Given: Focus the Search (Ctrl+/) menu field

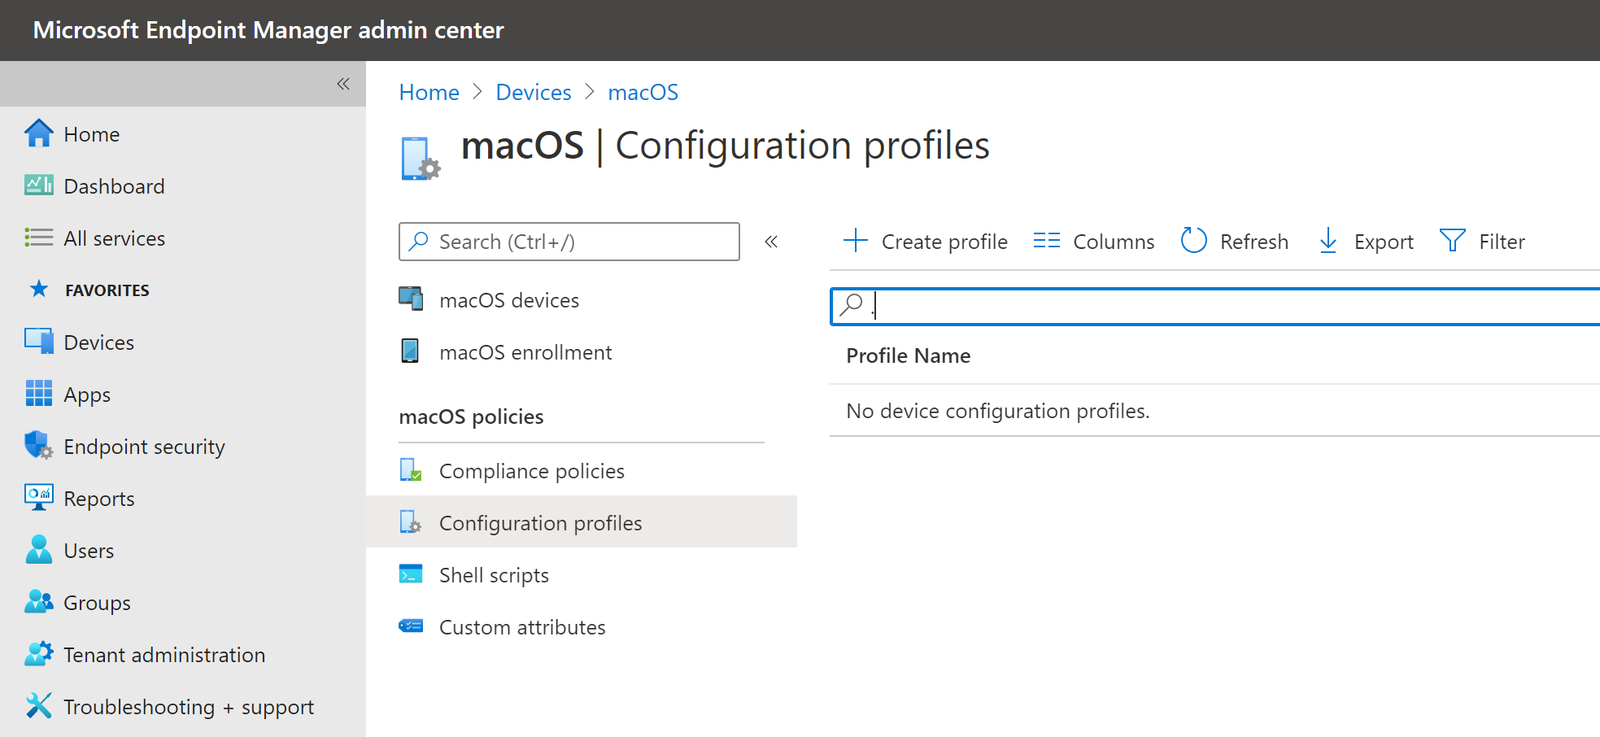Looking at the screenshot, I should (x=569, y=241).
